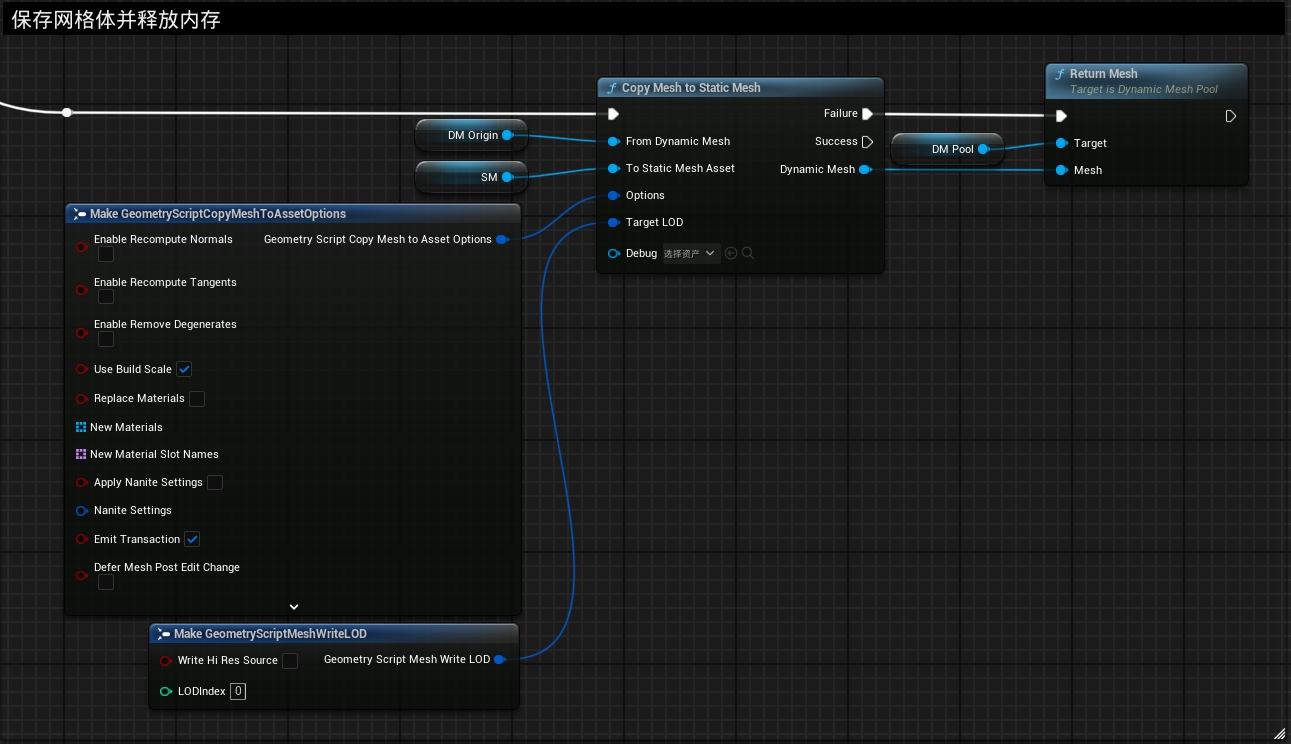1291x744 pixels.
Task: Click the Return Mesh execution output pin
Action: pos(1231,116)
